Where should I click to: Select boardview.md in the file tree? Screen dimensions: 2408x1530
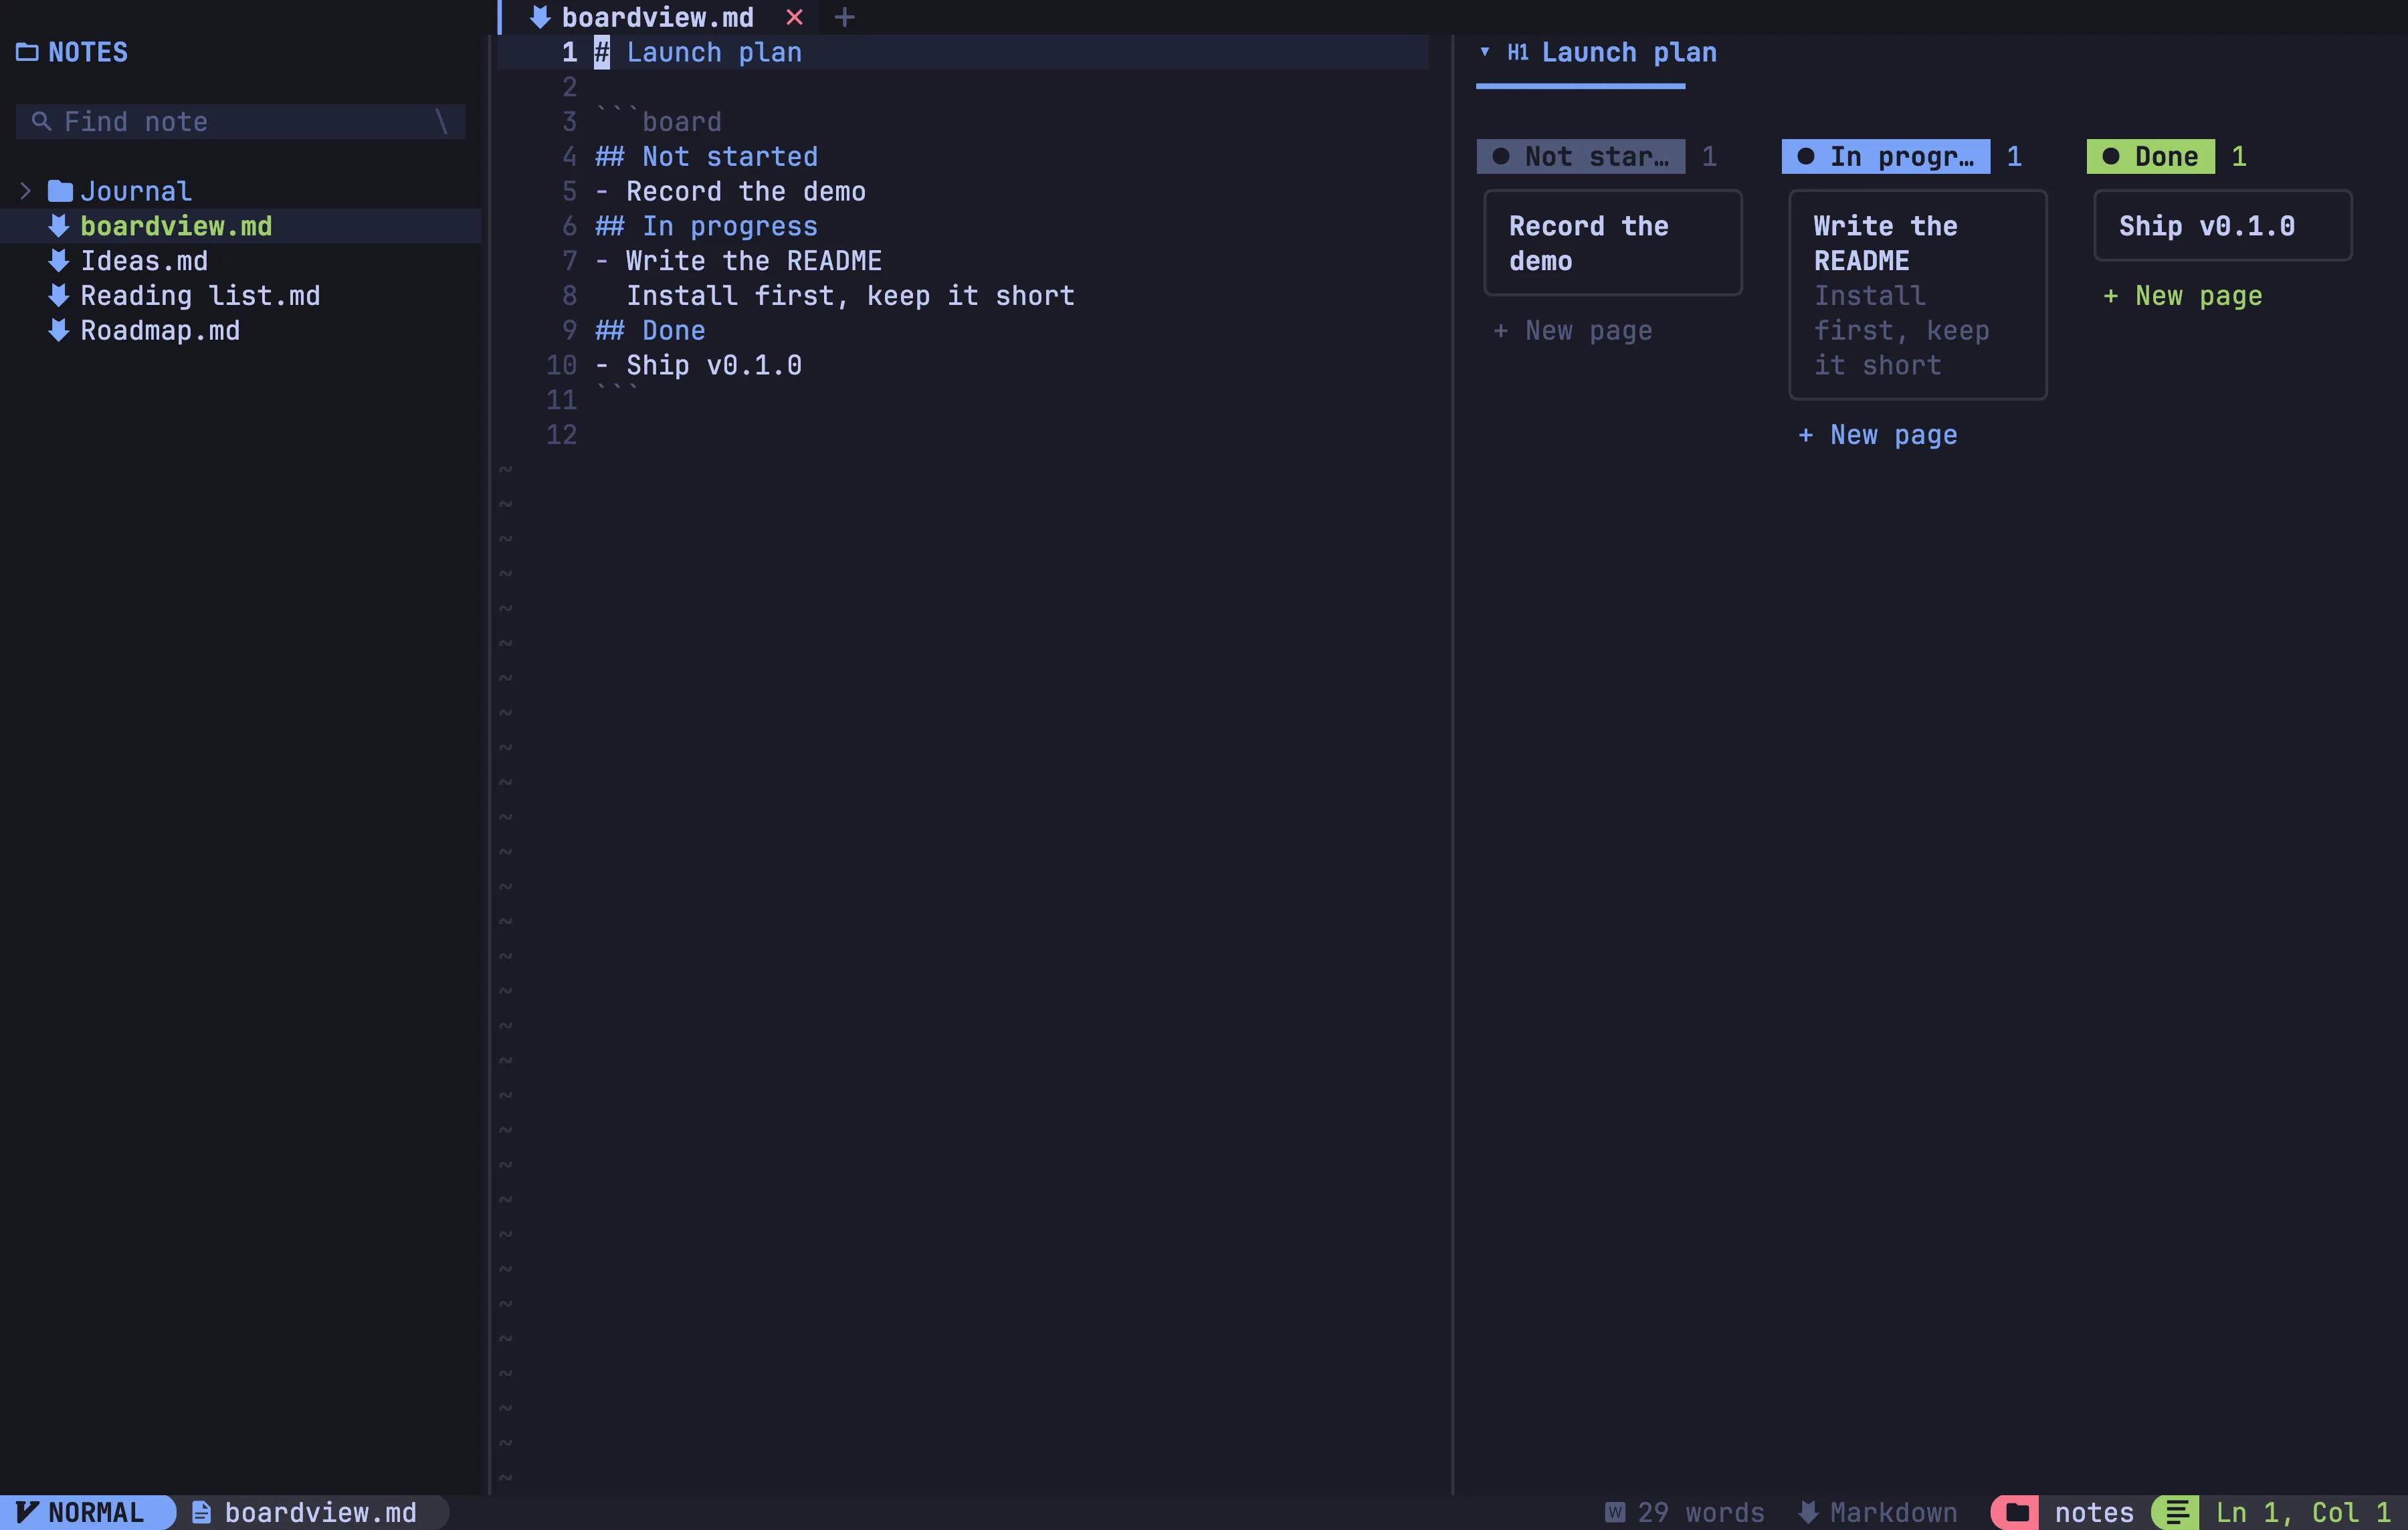point(241,226)
